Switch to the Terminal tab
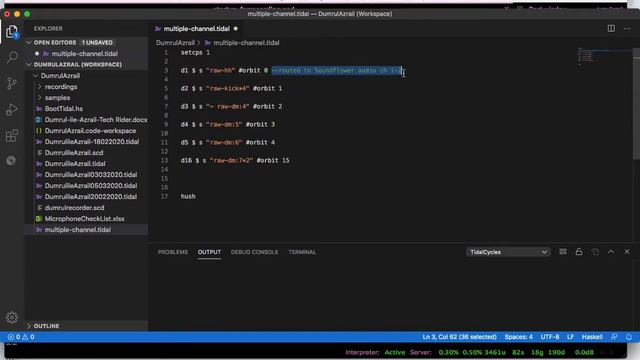This screenshot has height=360, width=640. click(302, 252)
